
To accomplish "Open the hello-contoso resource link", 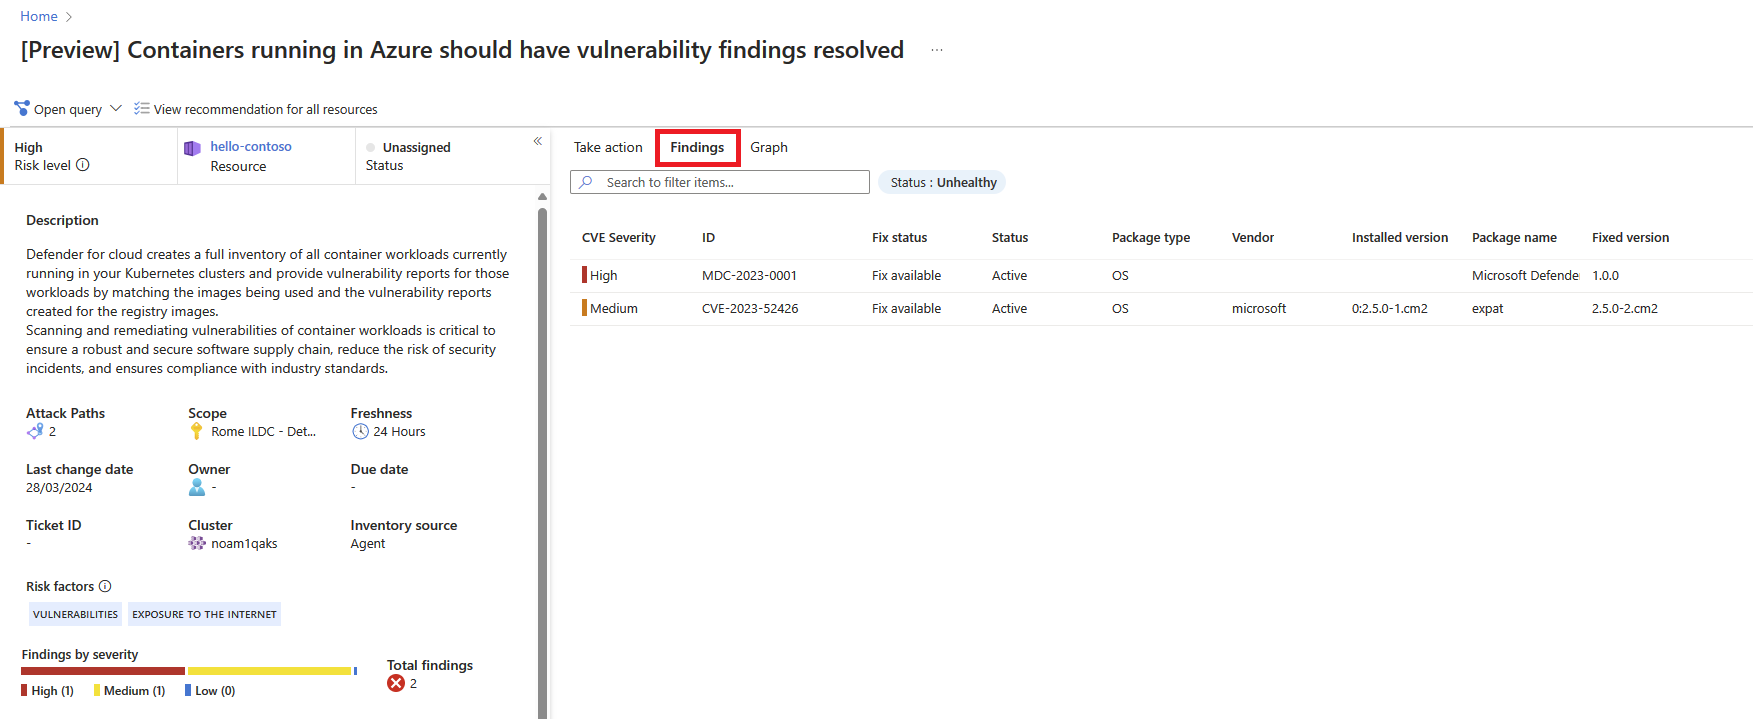I will 251,146.
